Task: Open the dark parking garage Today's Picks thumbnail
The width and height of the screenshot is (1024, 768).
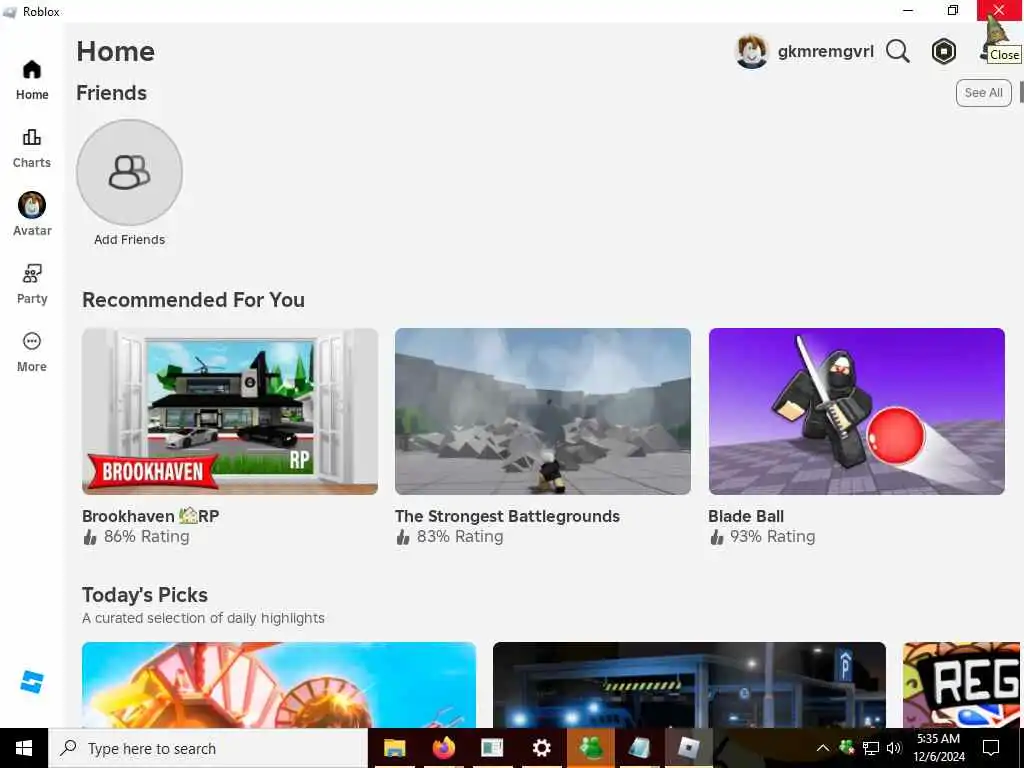Action: (x=689, y=684)
